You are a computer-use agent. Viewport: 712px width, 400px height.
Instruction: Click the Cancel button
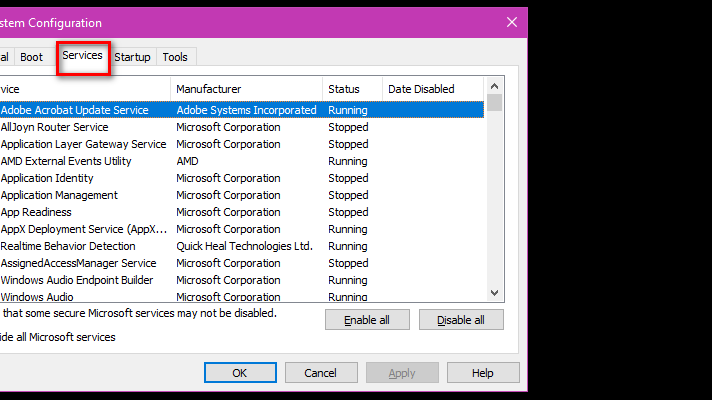[321, 373]
